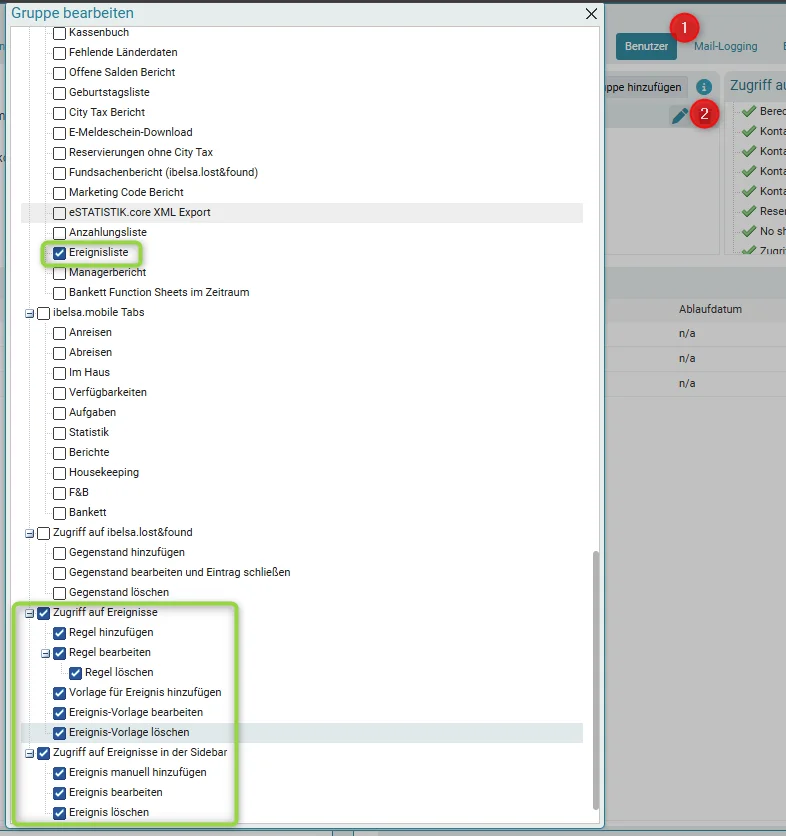This screenshot has width=786, height=836.
Task: Uncheck Ereignis-Vorlage löschen
Action: [60, 733]
